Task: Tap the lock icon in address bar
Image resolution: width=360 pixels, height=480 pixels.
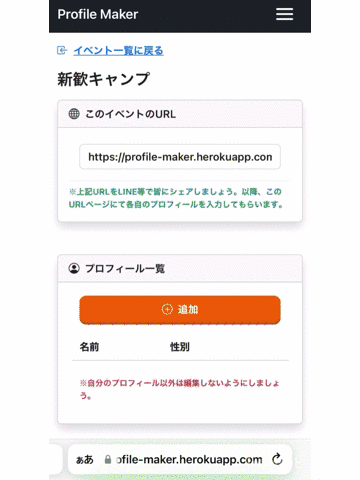Action: point(108,459)
